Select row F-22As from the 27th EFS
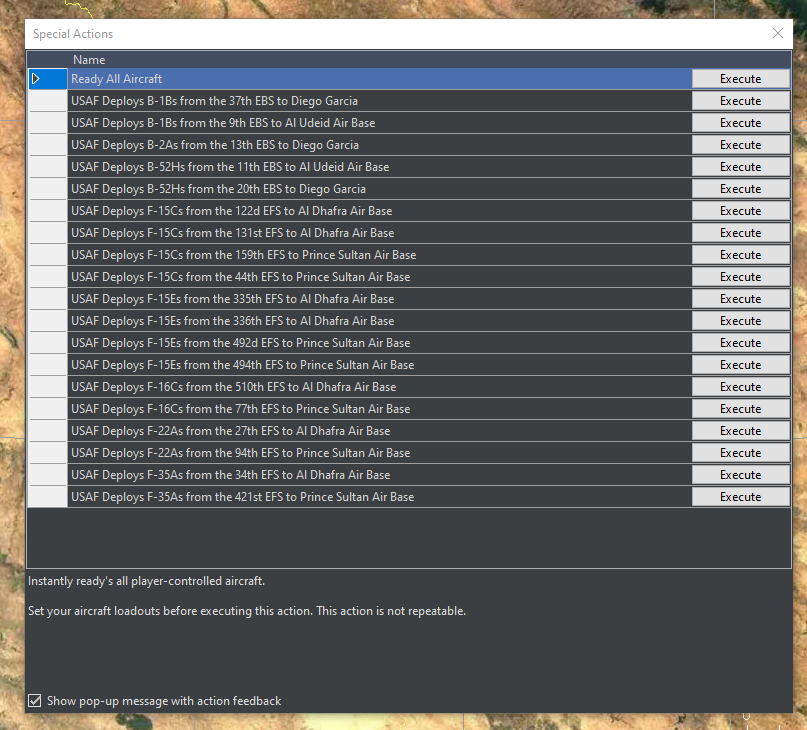 379,431
